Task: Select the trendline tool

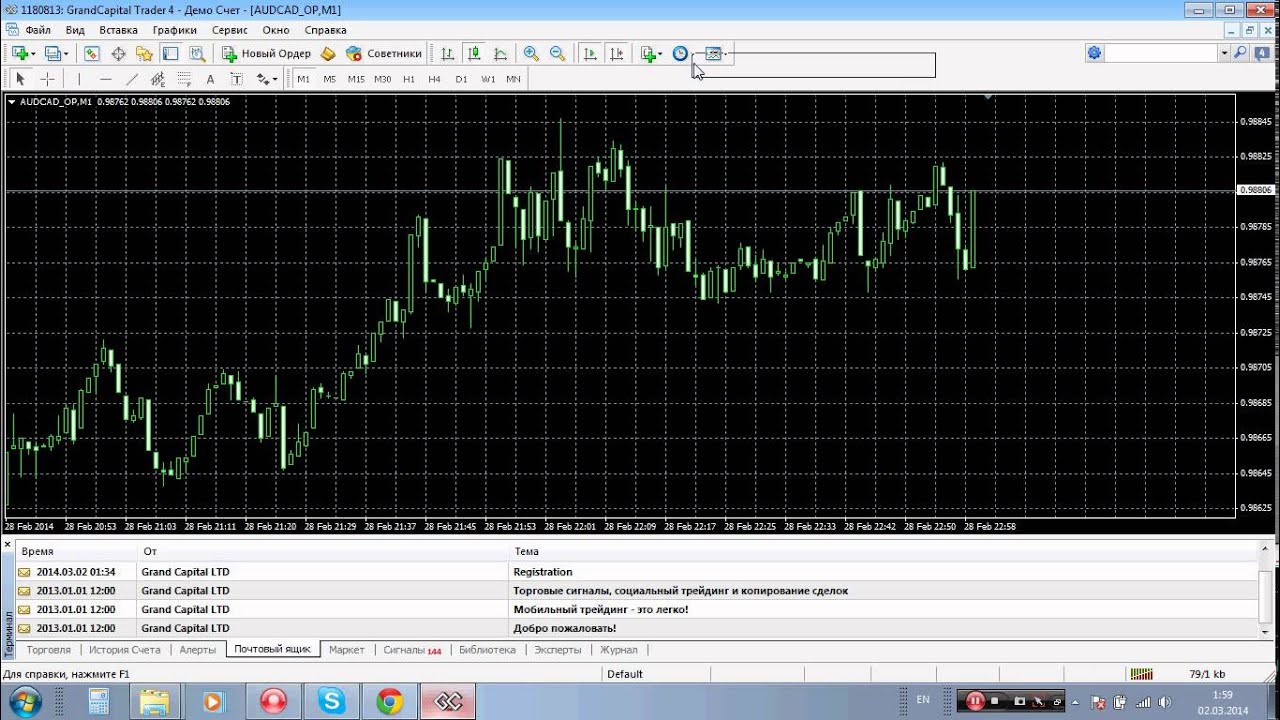Action: (x=131, y=79)
